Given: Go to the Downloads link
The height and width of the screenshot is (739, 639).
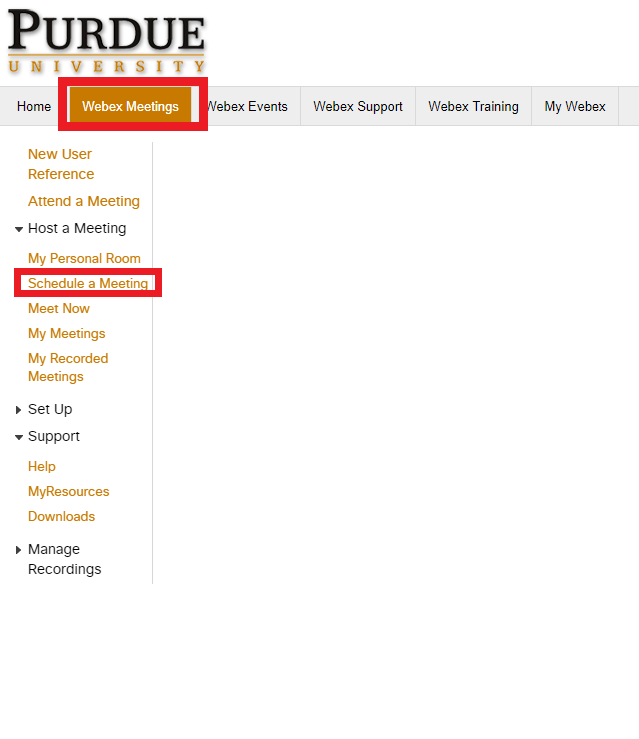Looking at the screenshot, I should point(62,517).
